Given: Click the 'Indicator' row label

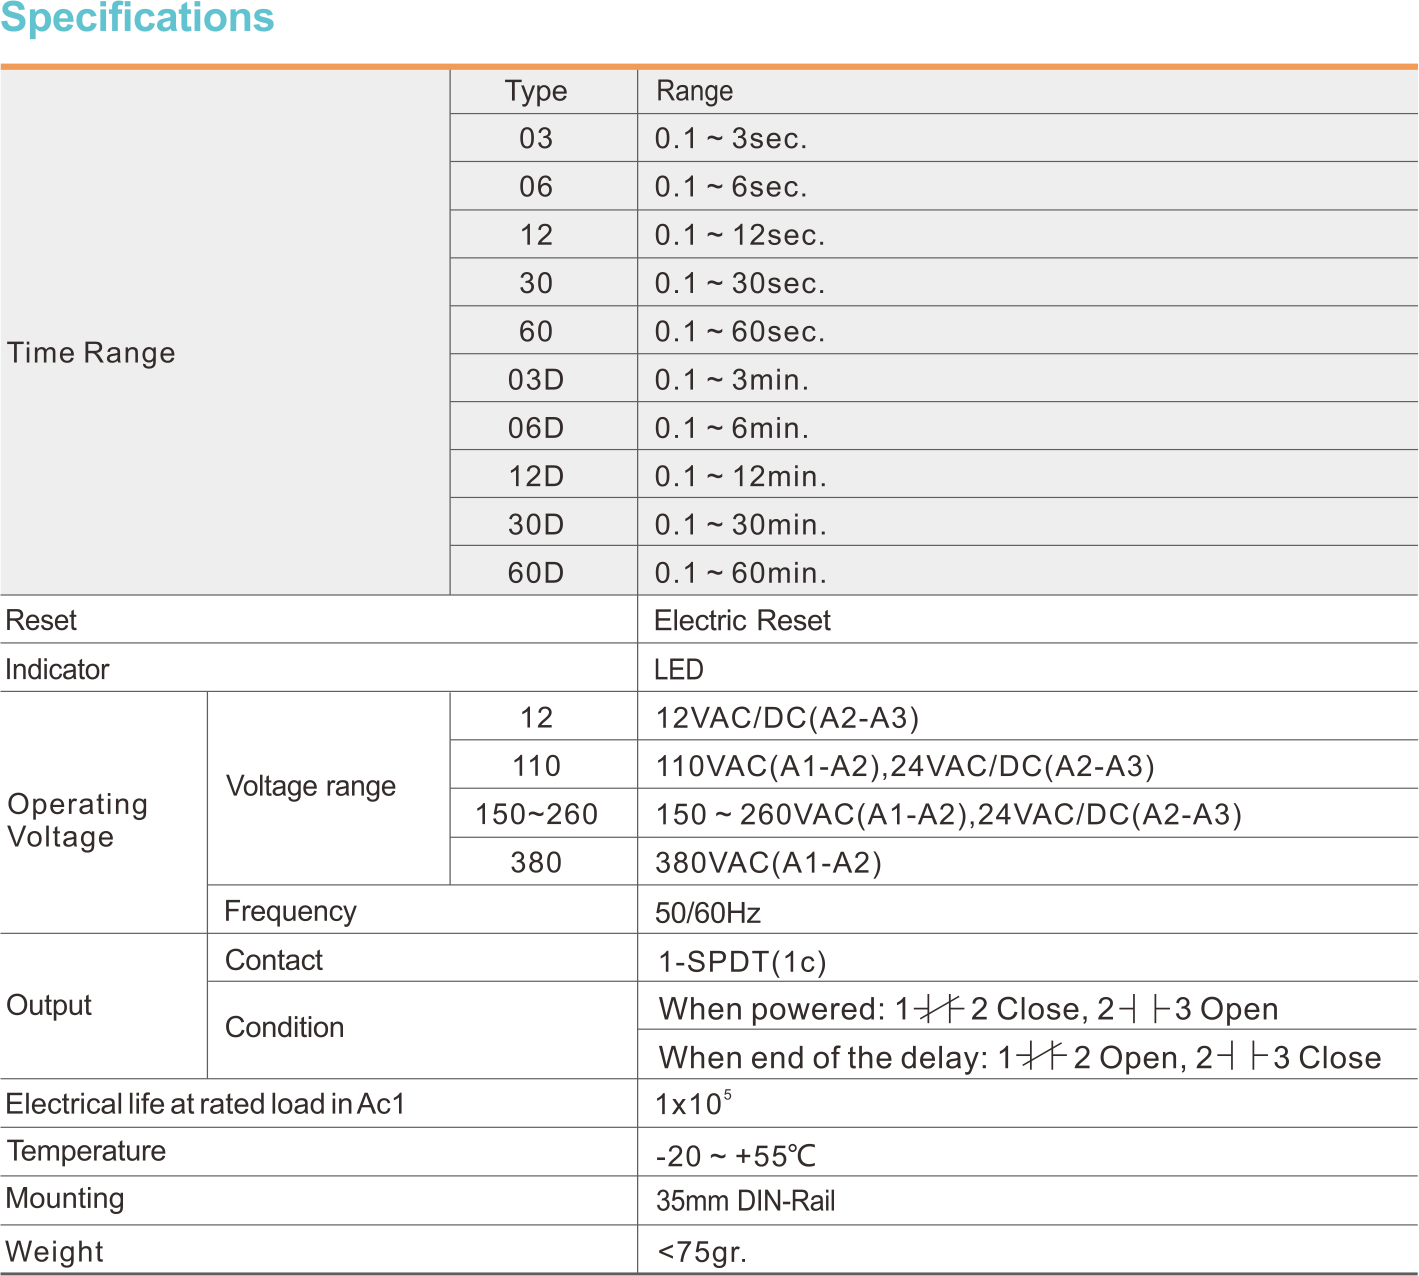Looking at the screenshot, I should coord(57,669).
